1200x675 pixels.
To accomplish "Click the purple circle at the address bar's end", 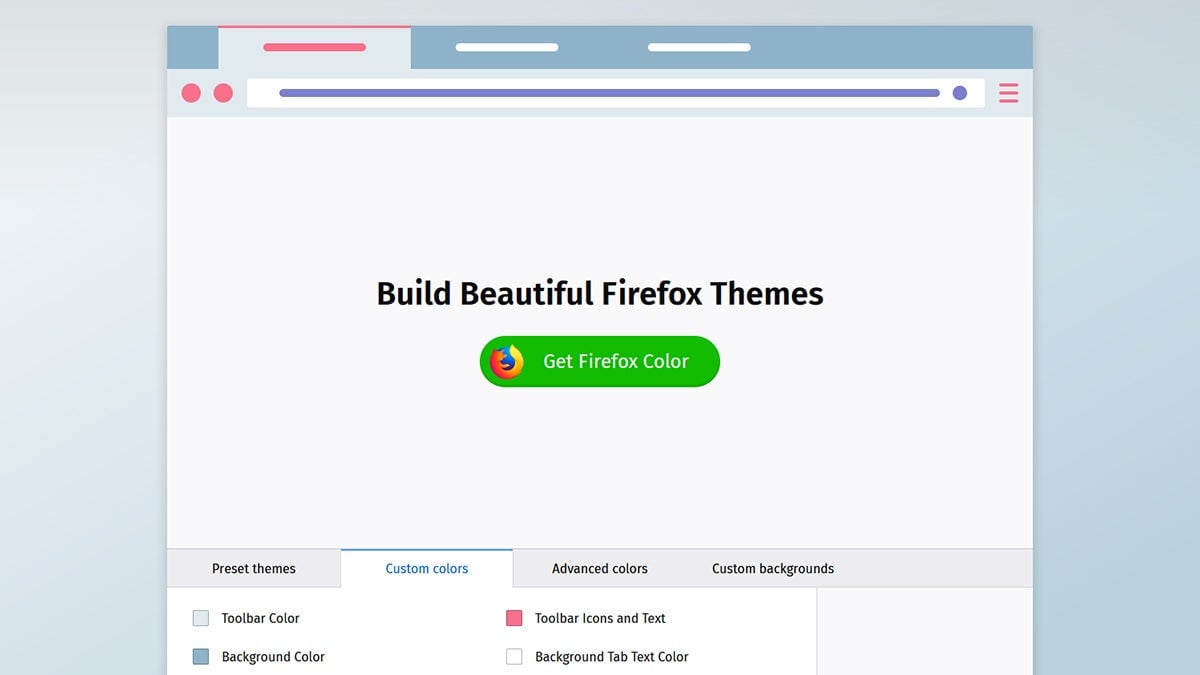I will click(x=960, y=92).
